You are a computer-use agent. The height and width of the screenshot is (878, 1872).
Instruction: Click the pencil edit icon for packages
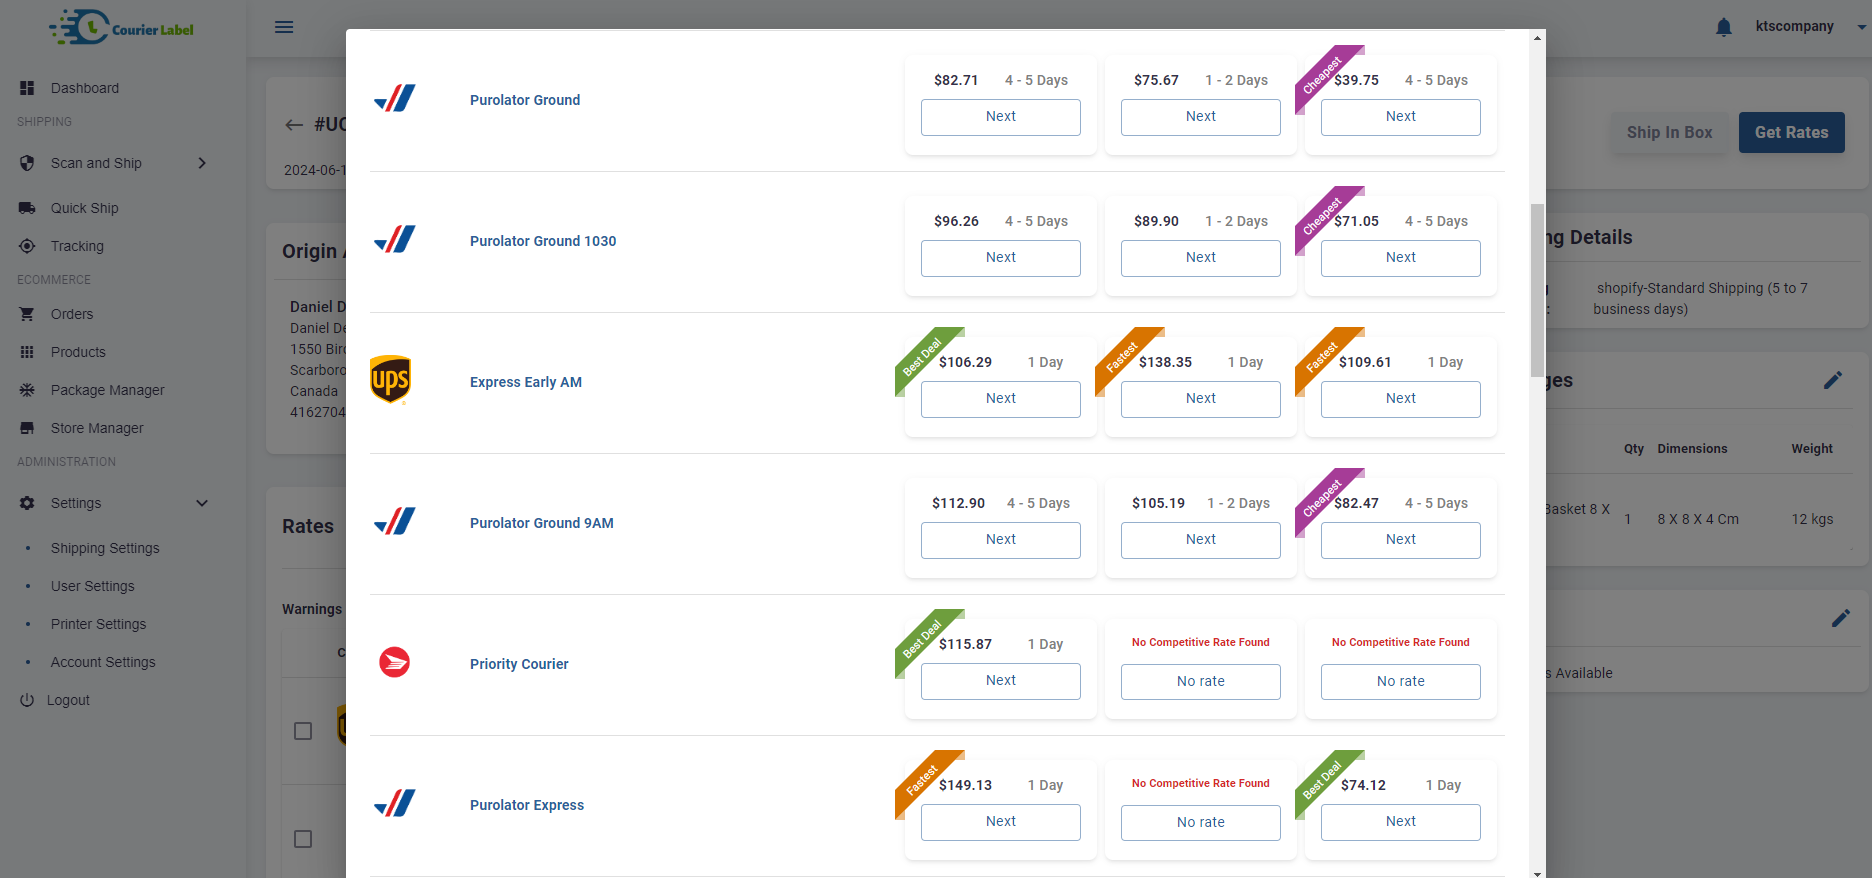1832,380
